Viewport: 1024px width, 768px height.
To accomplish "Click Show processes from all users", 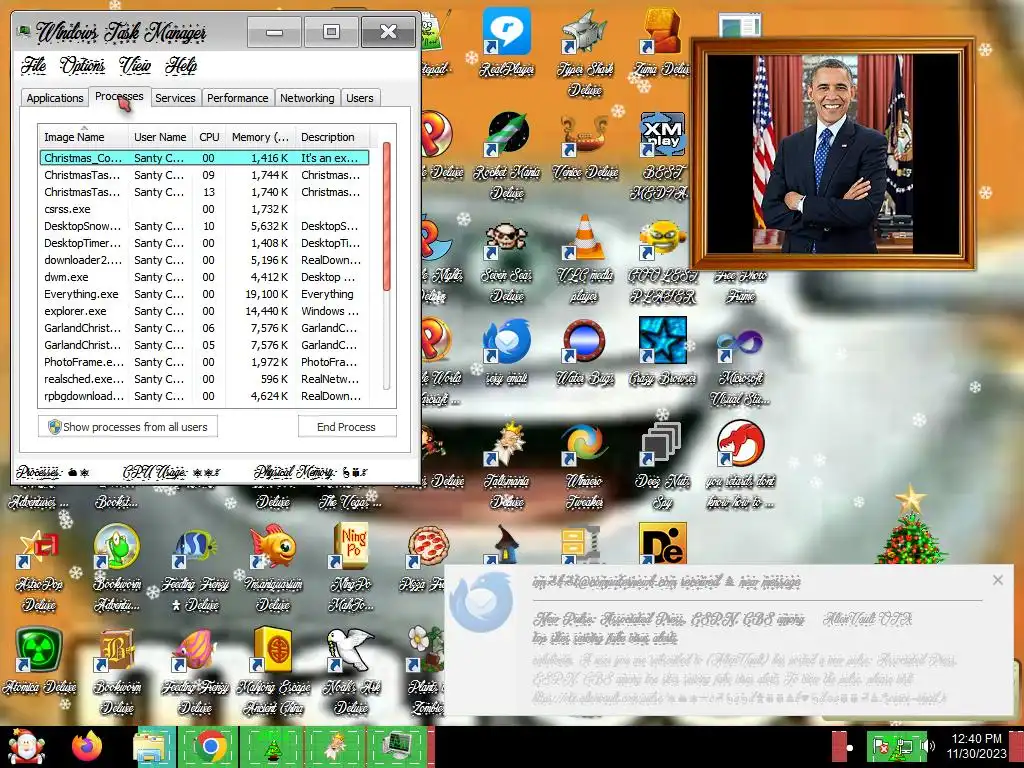I will [x=128, y=427].
